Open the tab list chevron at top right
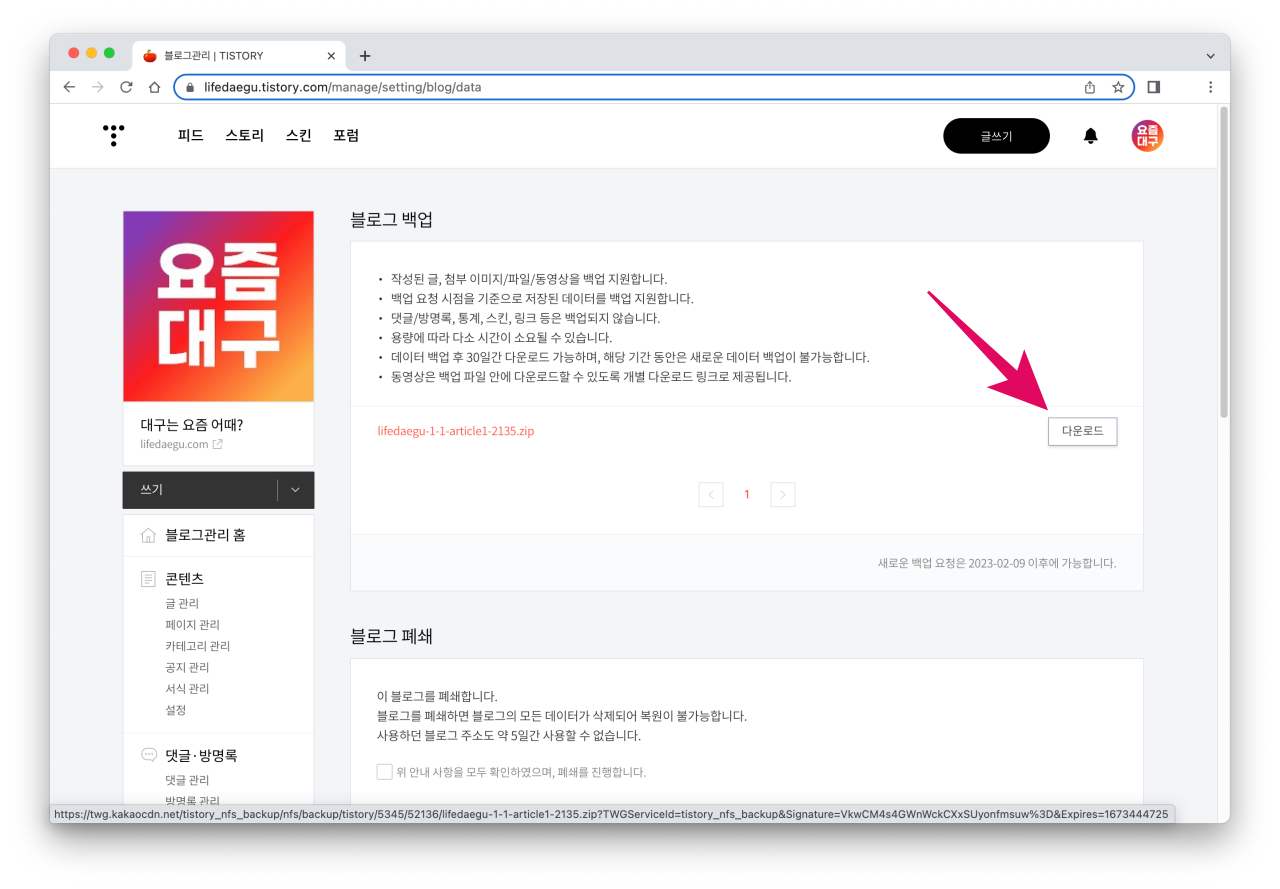Image resolution: width=1280 pixels, height=889 pixels. 1211,55
